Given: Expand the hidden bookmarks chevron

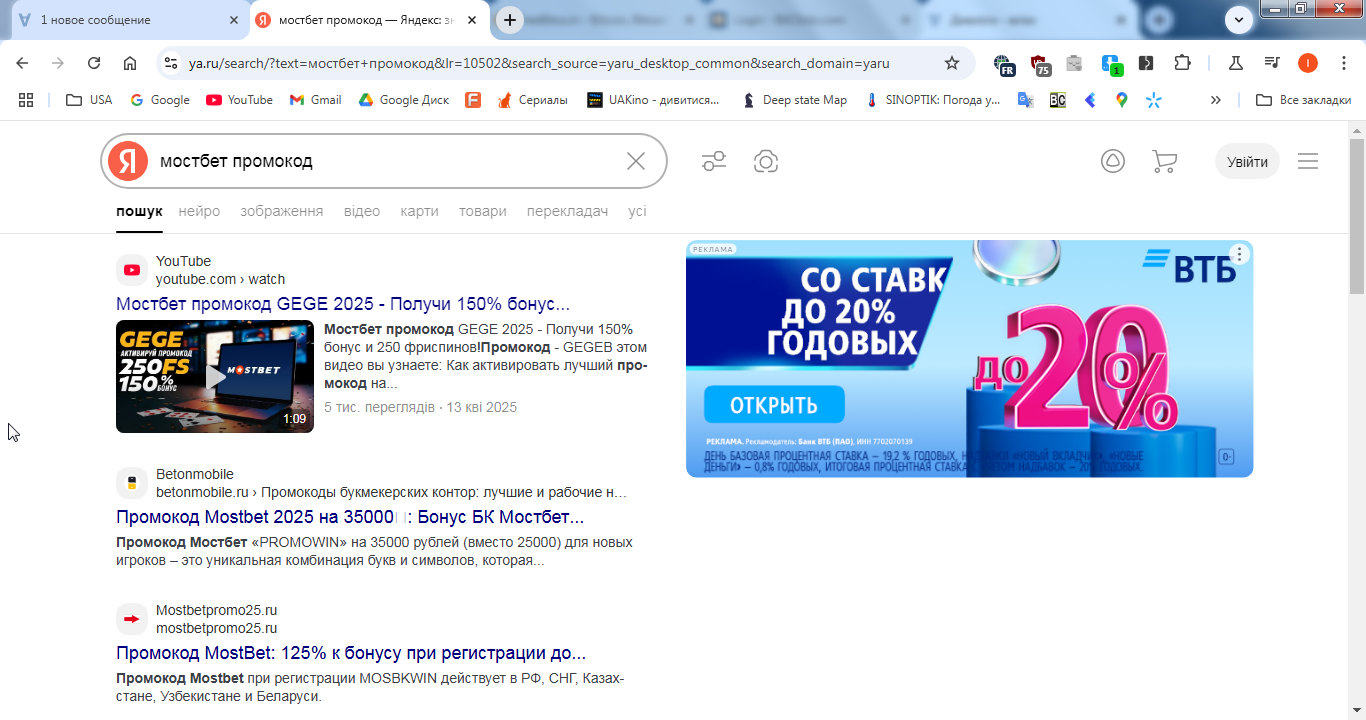Looking at the screenshot, I should click(1216, 100).
